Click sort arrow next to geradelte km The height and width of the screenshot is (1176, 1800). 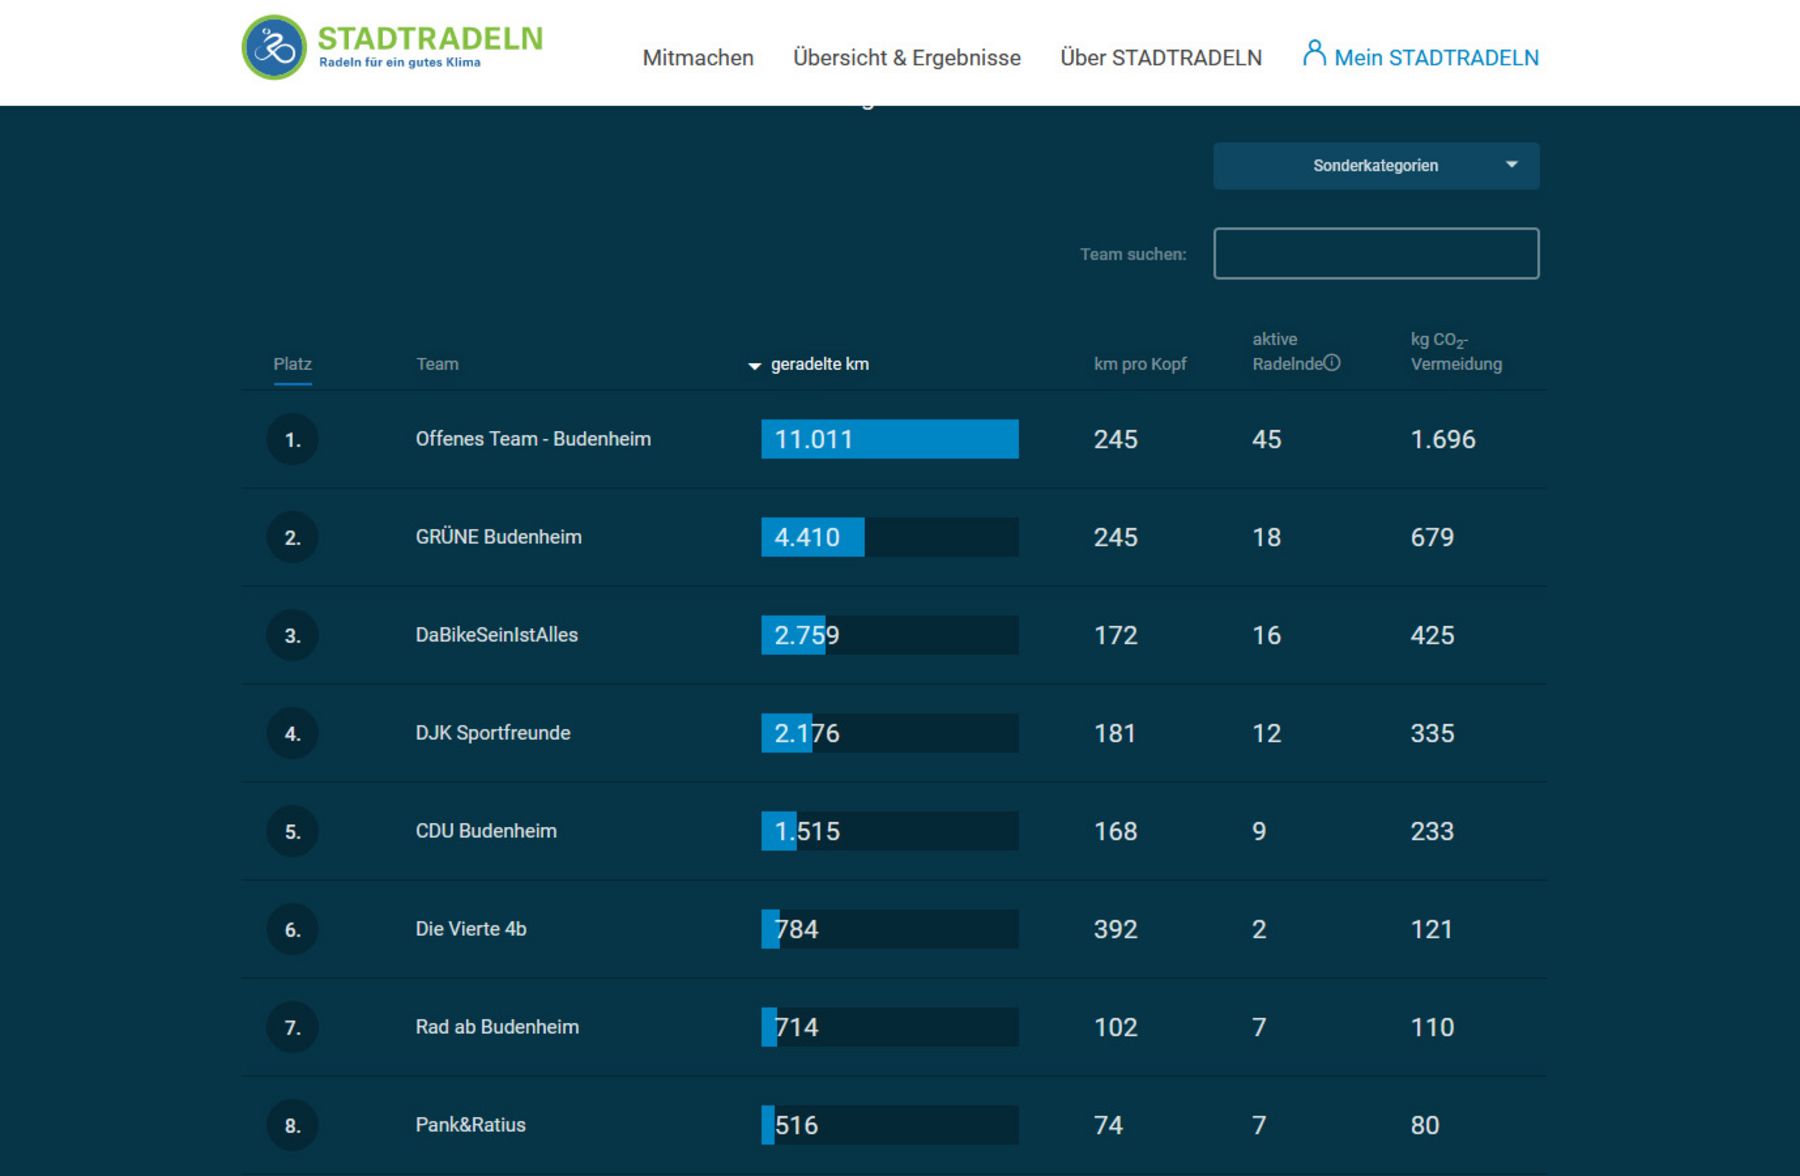[x=754, y=366]
